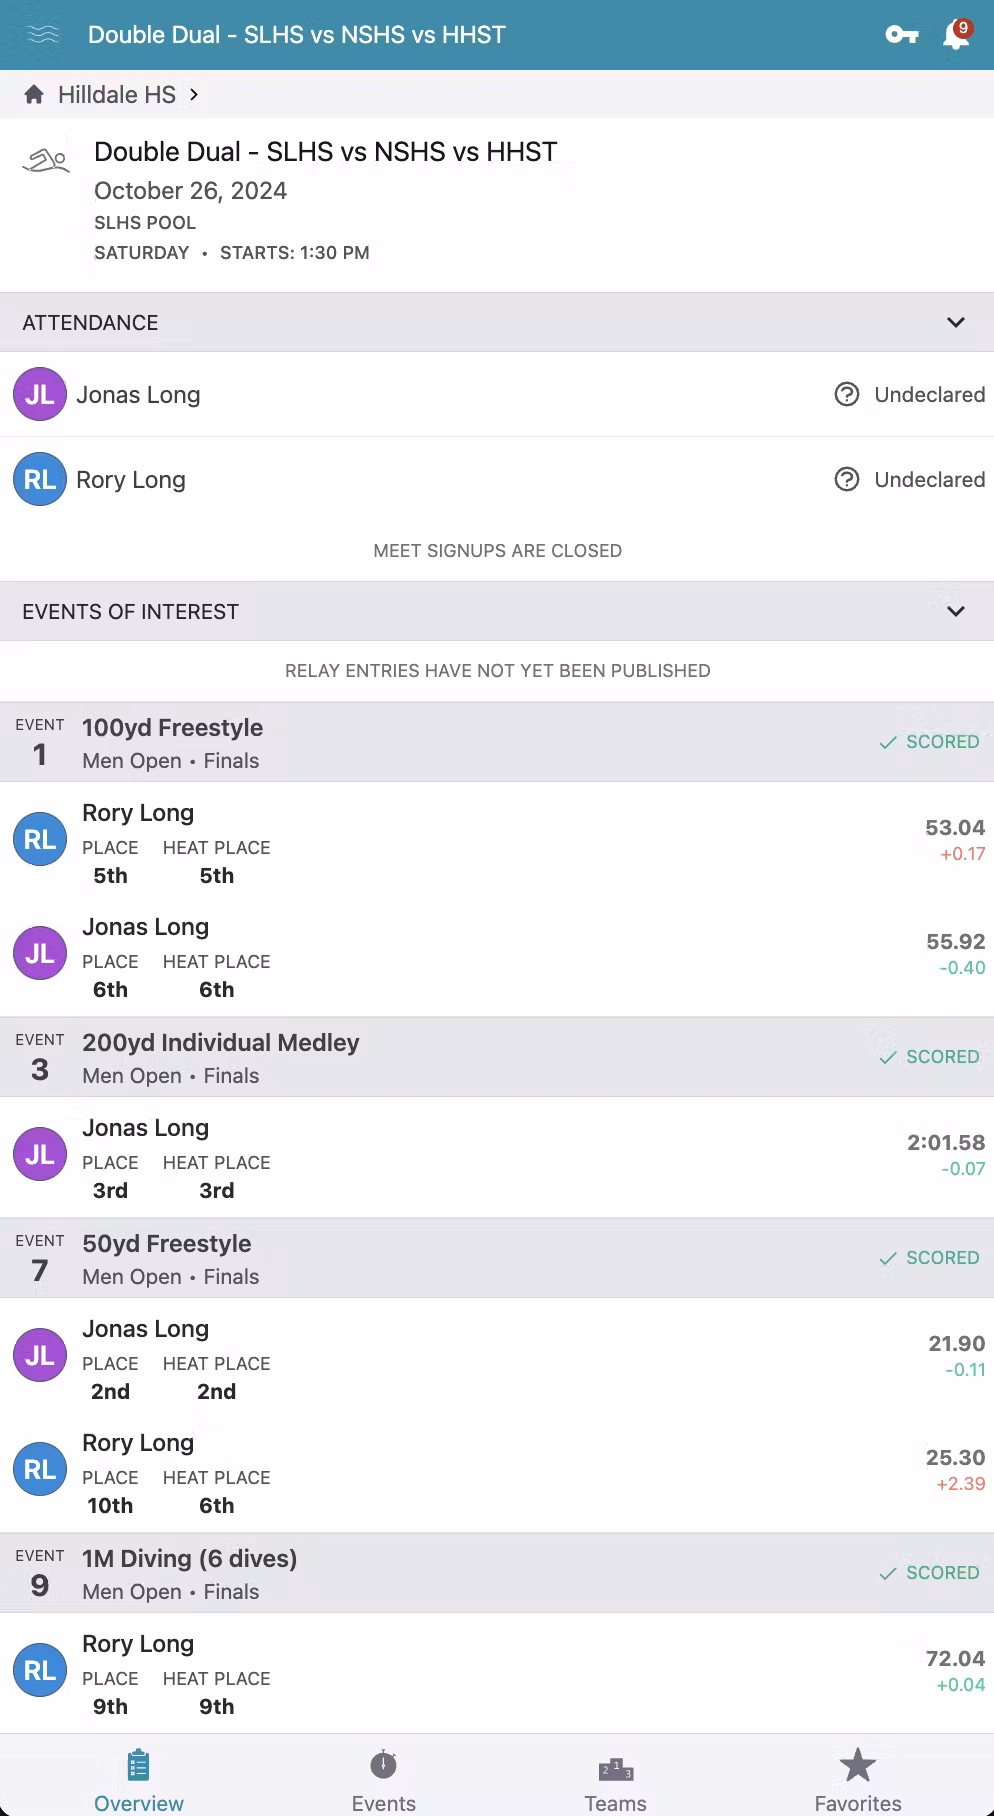Click the Events stopwatch icon

point(384,1766)
